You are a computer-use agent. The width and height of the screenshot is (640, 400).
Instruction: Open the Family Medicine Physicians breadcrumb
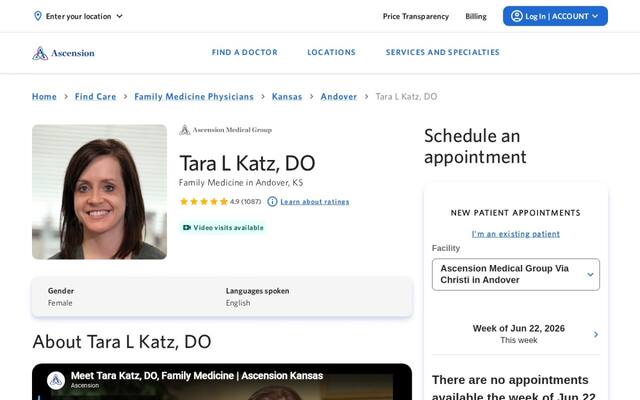pos(194,97)
